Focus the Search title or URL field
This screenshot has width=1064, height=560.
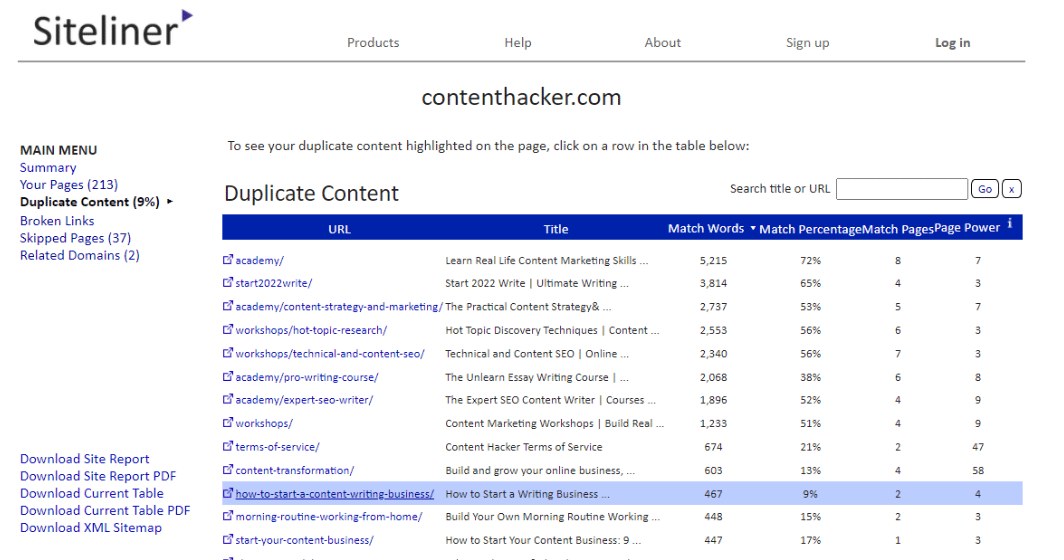902,189
